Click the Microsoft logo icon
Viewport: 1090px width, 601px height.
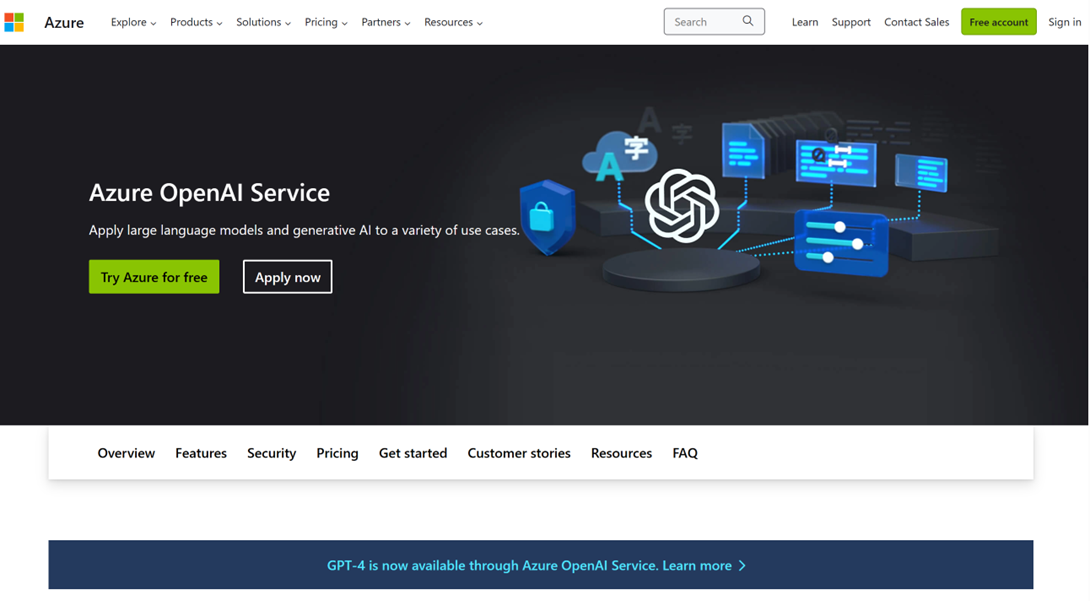(x=14, y=22)
